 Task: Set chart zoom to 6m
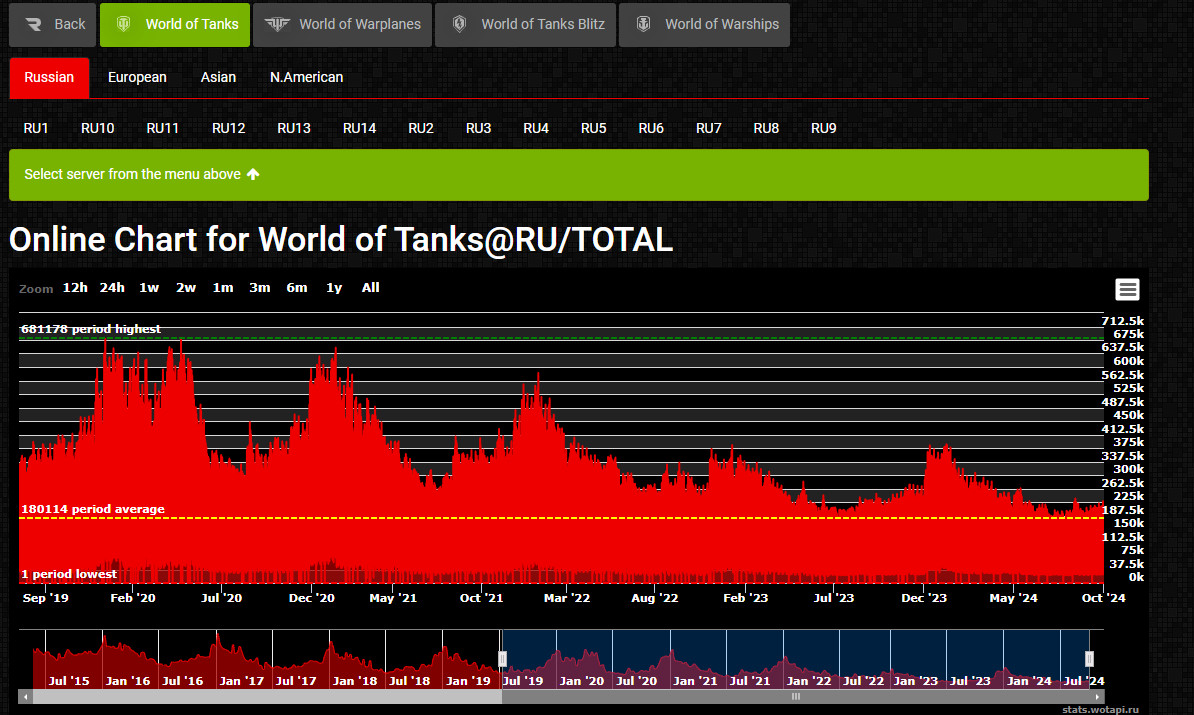point(296,288)
